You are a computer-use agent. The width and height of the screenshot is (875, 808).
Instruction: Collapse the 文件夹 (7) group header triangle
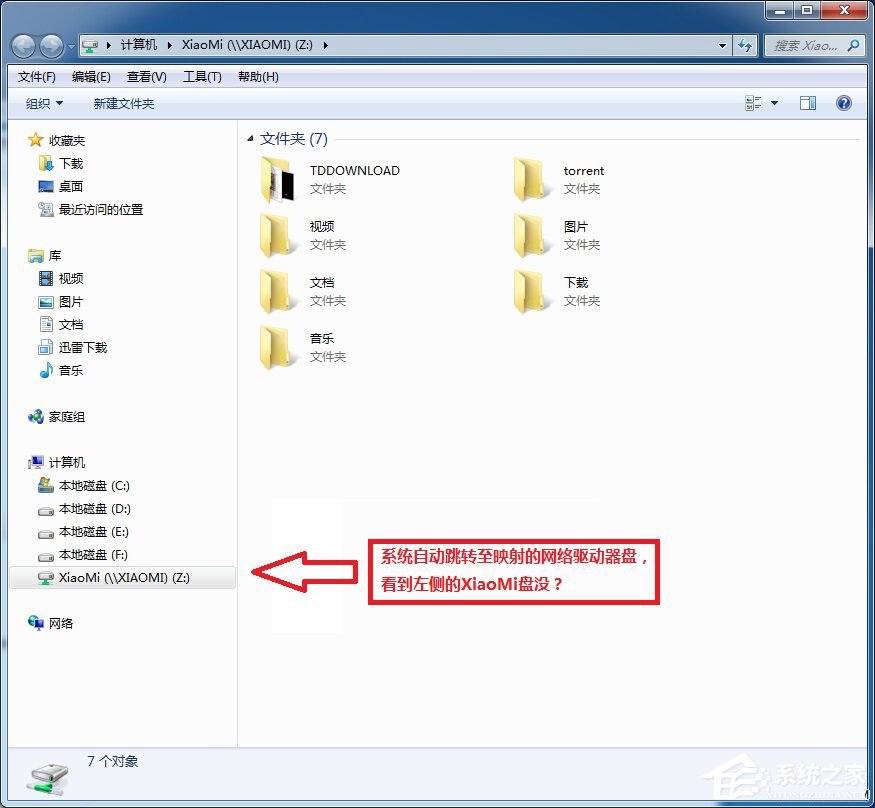[x=251, y=138]
